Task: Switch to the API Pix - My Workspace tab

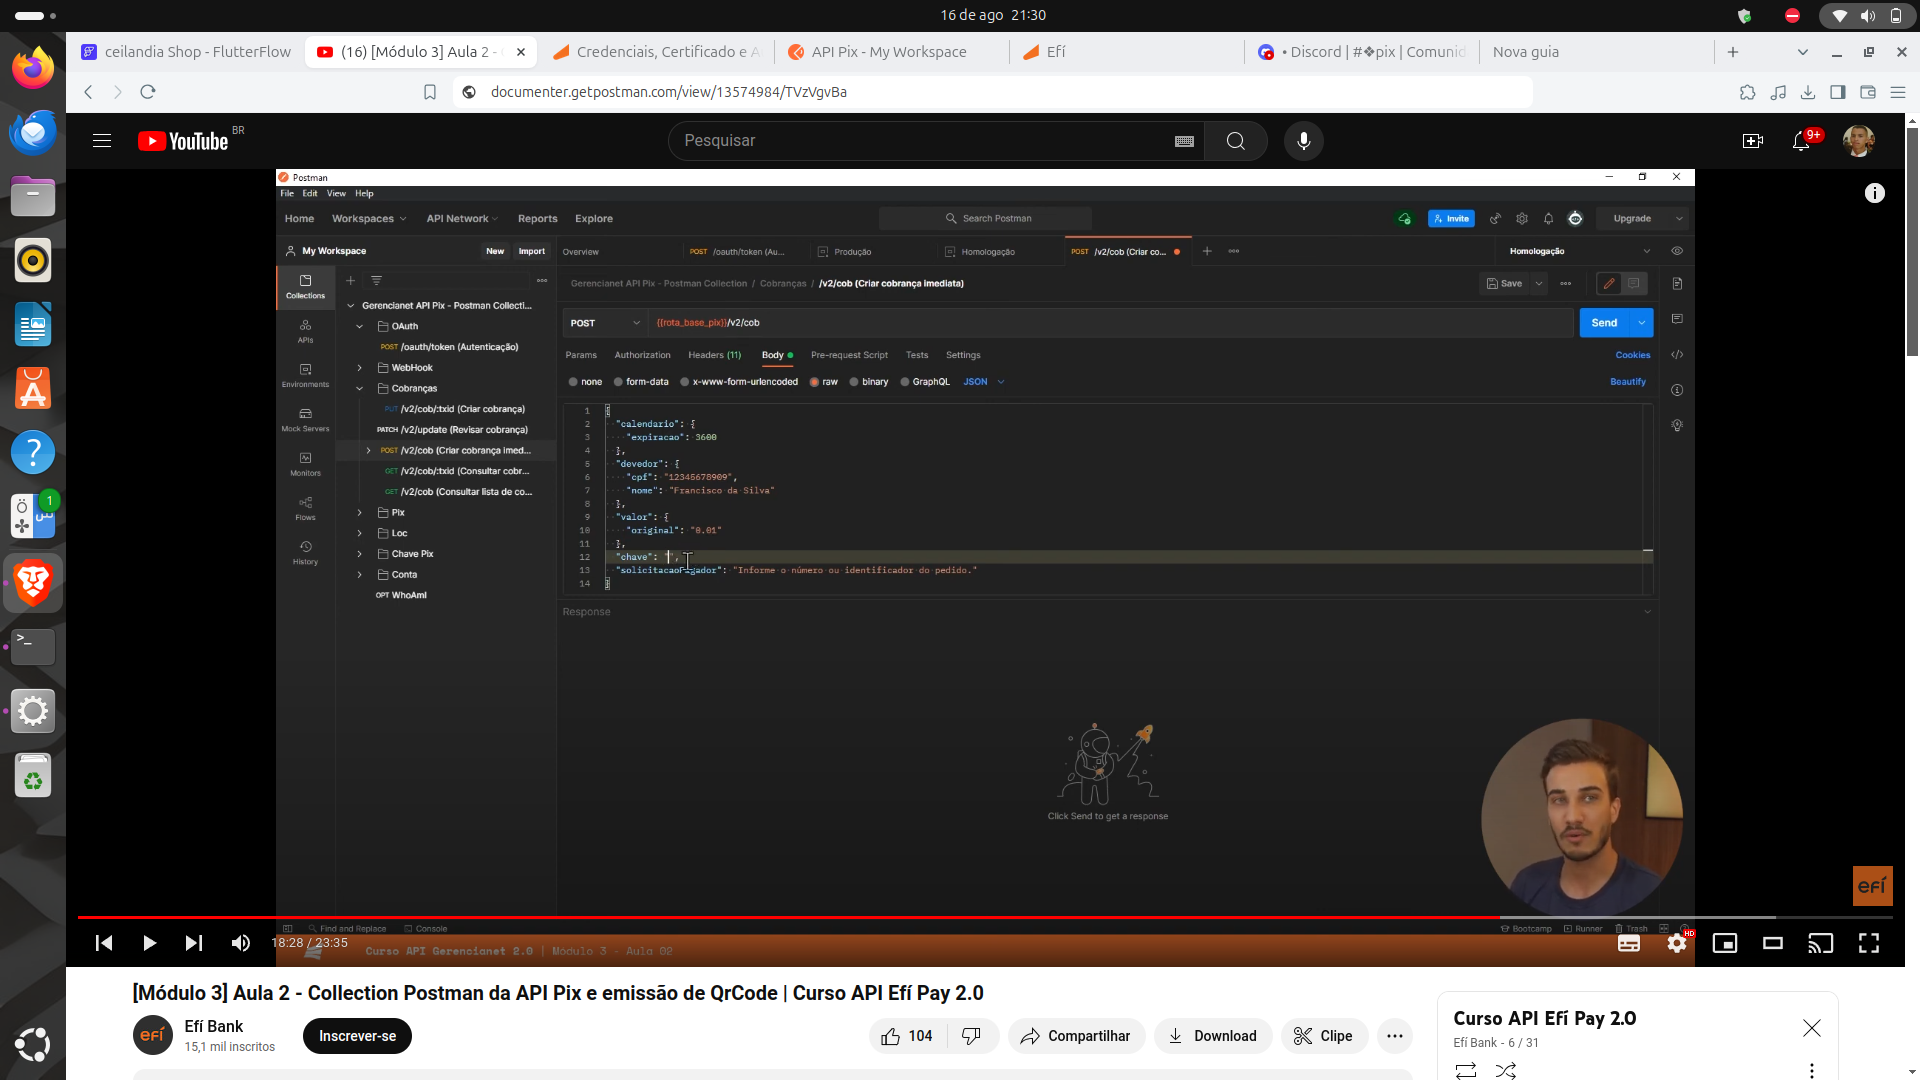Action: tap(890, 52)
